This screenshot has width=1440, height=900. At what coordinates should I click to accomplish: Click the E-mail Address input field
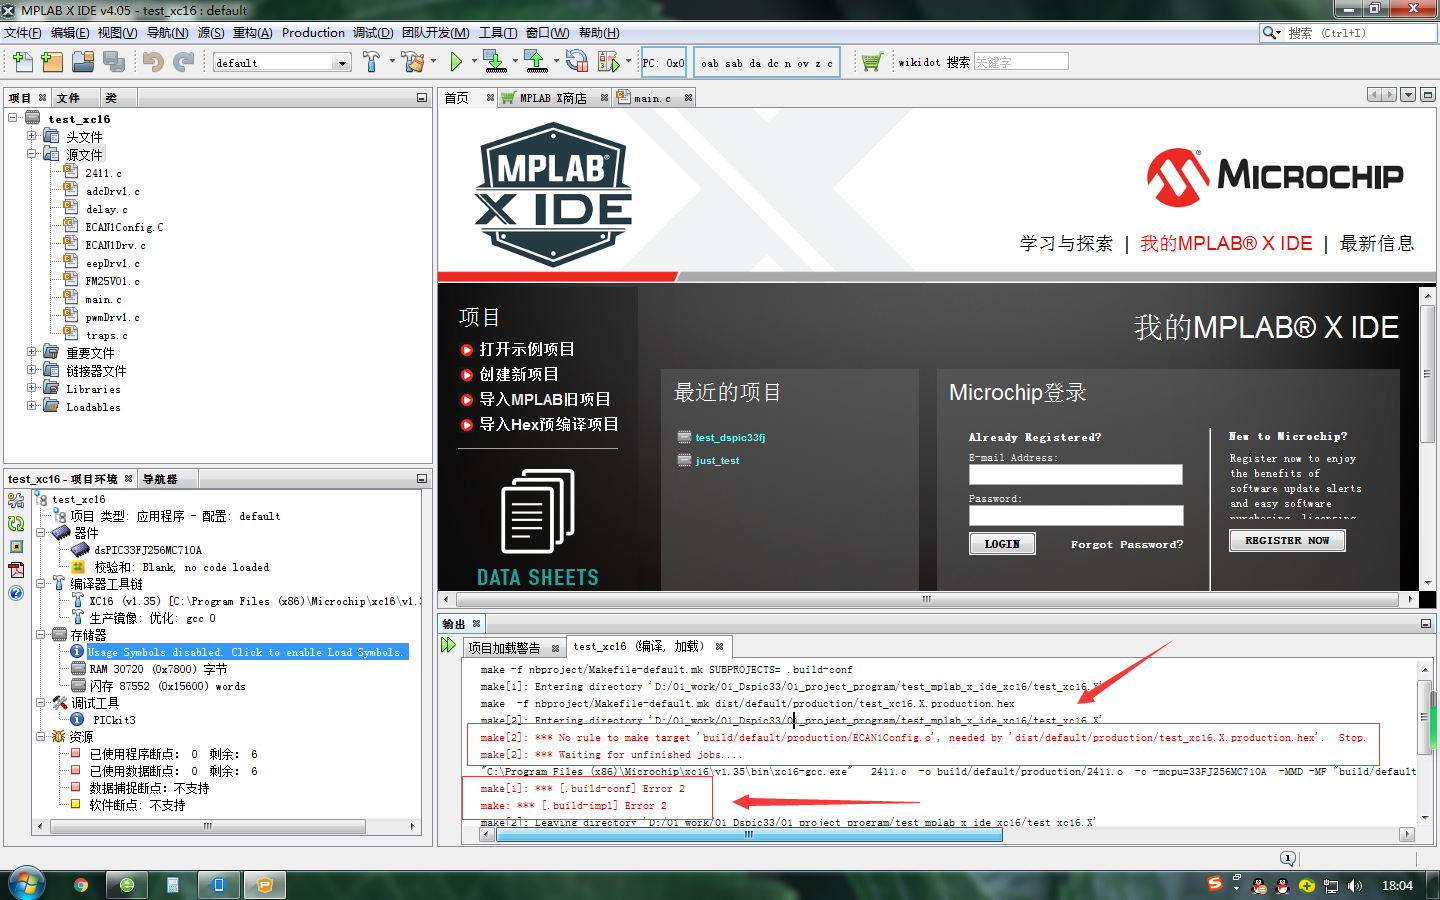pos(1076,474)
